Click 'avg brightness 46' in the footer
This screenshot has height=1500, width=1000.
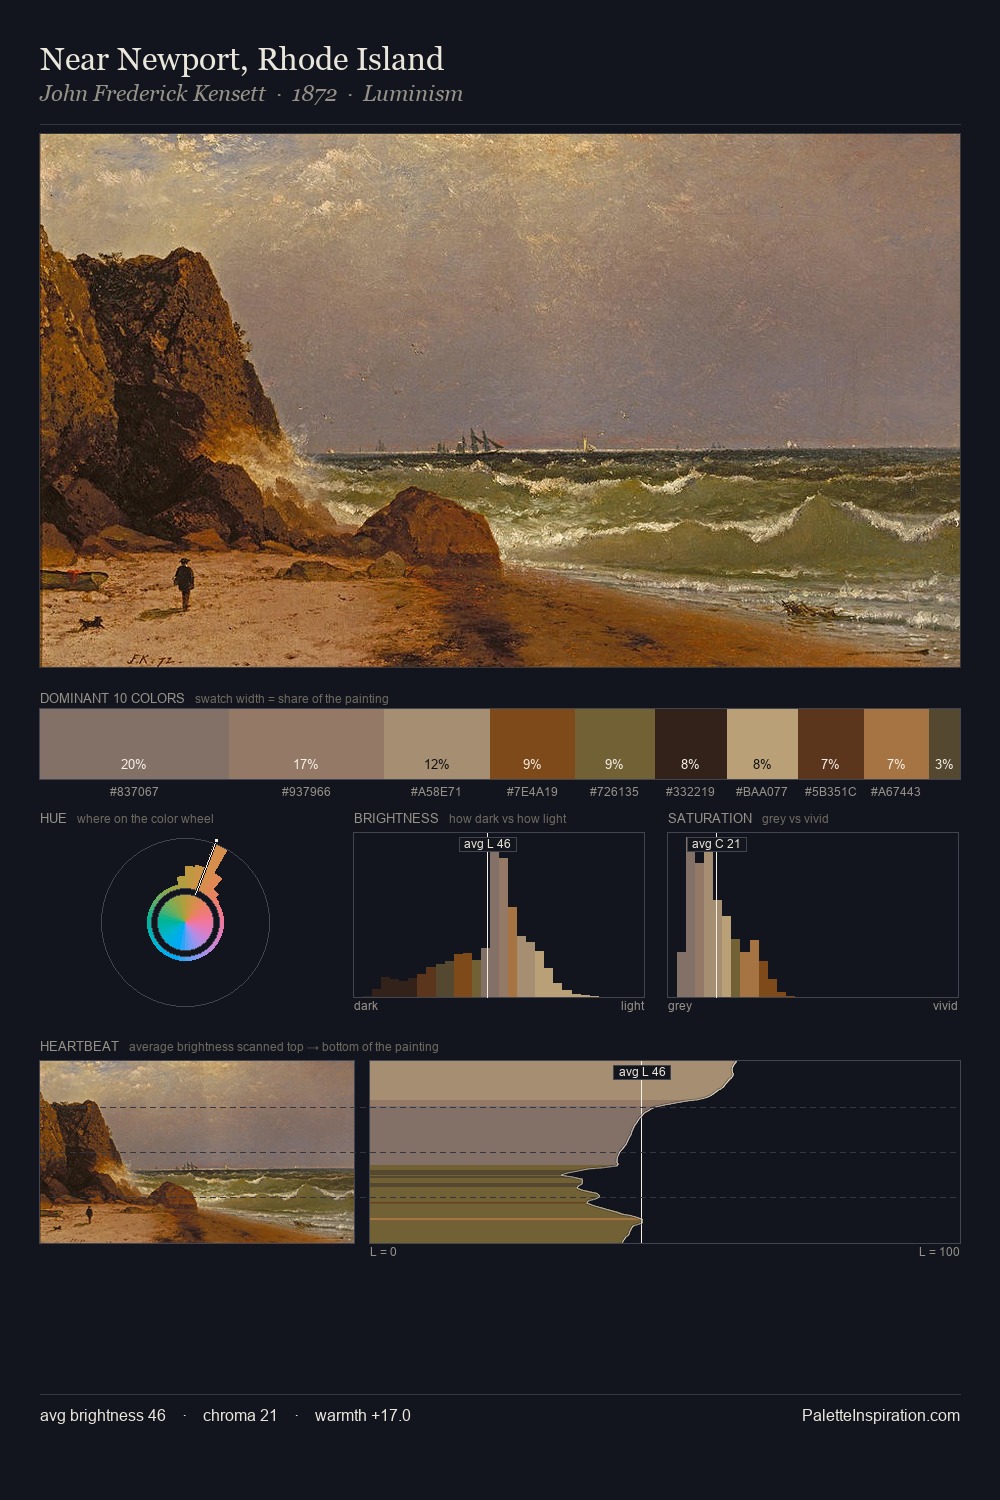click(x=103, y=1415)
